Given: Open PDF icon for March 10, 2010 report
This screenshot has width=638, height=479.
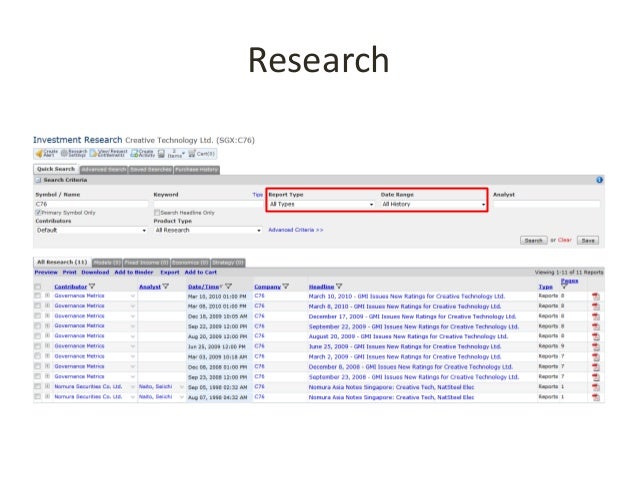Looking at the screenshot, I should click(596, 297).
